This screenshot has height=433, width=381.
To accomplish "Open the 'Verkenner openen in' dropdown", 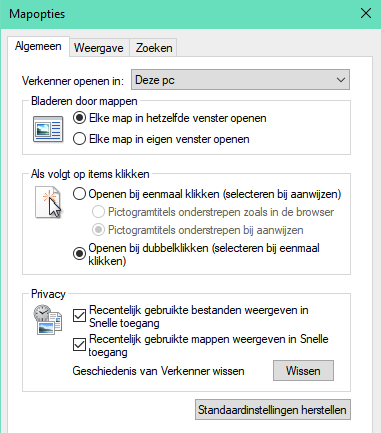I will (x=240, y=80).
